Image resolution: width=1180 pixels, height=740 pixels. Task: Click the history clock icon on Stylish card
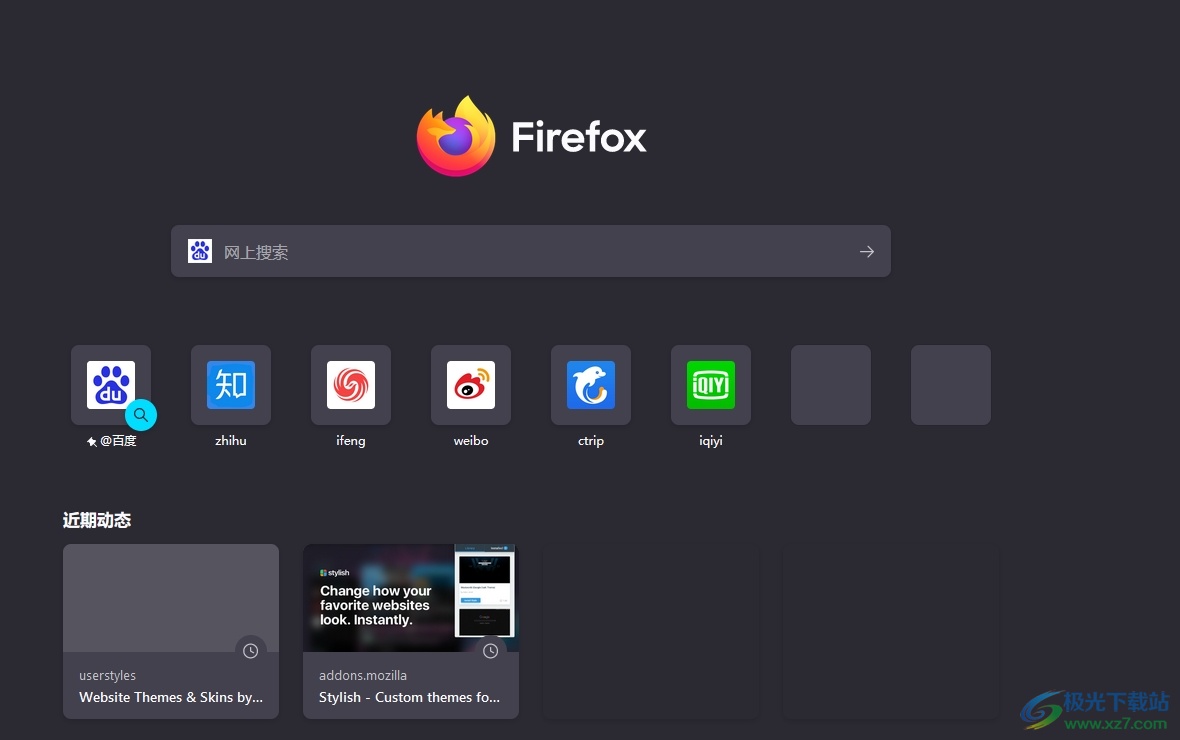491,651
